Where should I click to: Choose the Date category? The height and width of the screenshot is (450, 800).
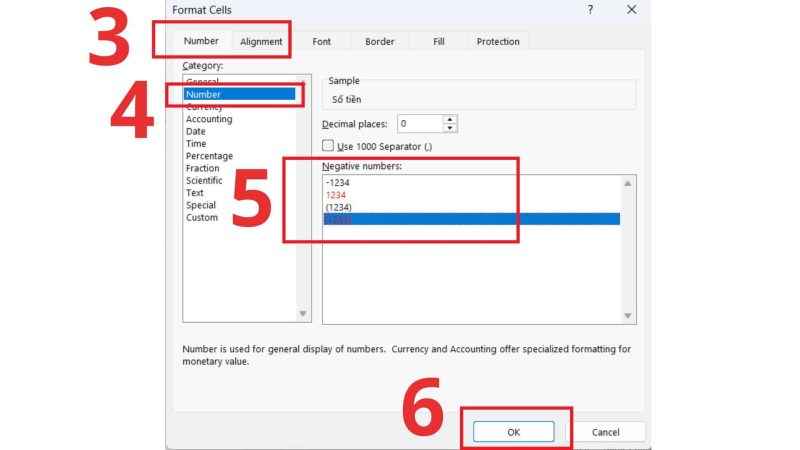point(196,131)
